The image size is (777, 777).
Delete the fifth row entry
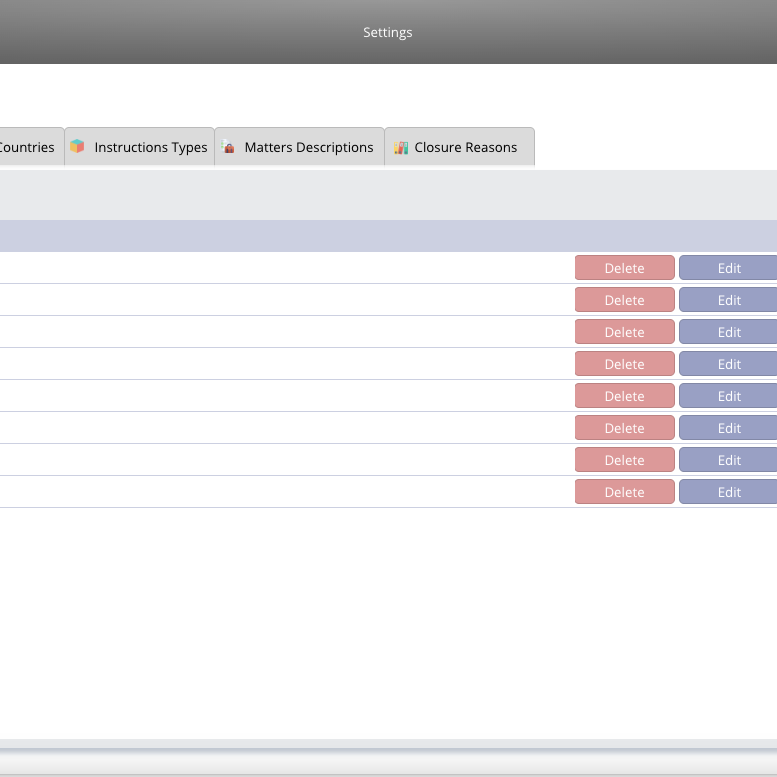coord(624,396)
